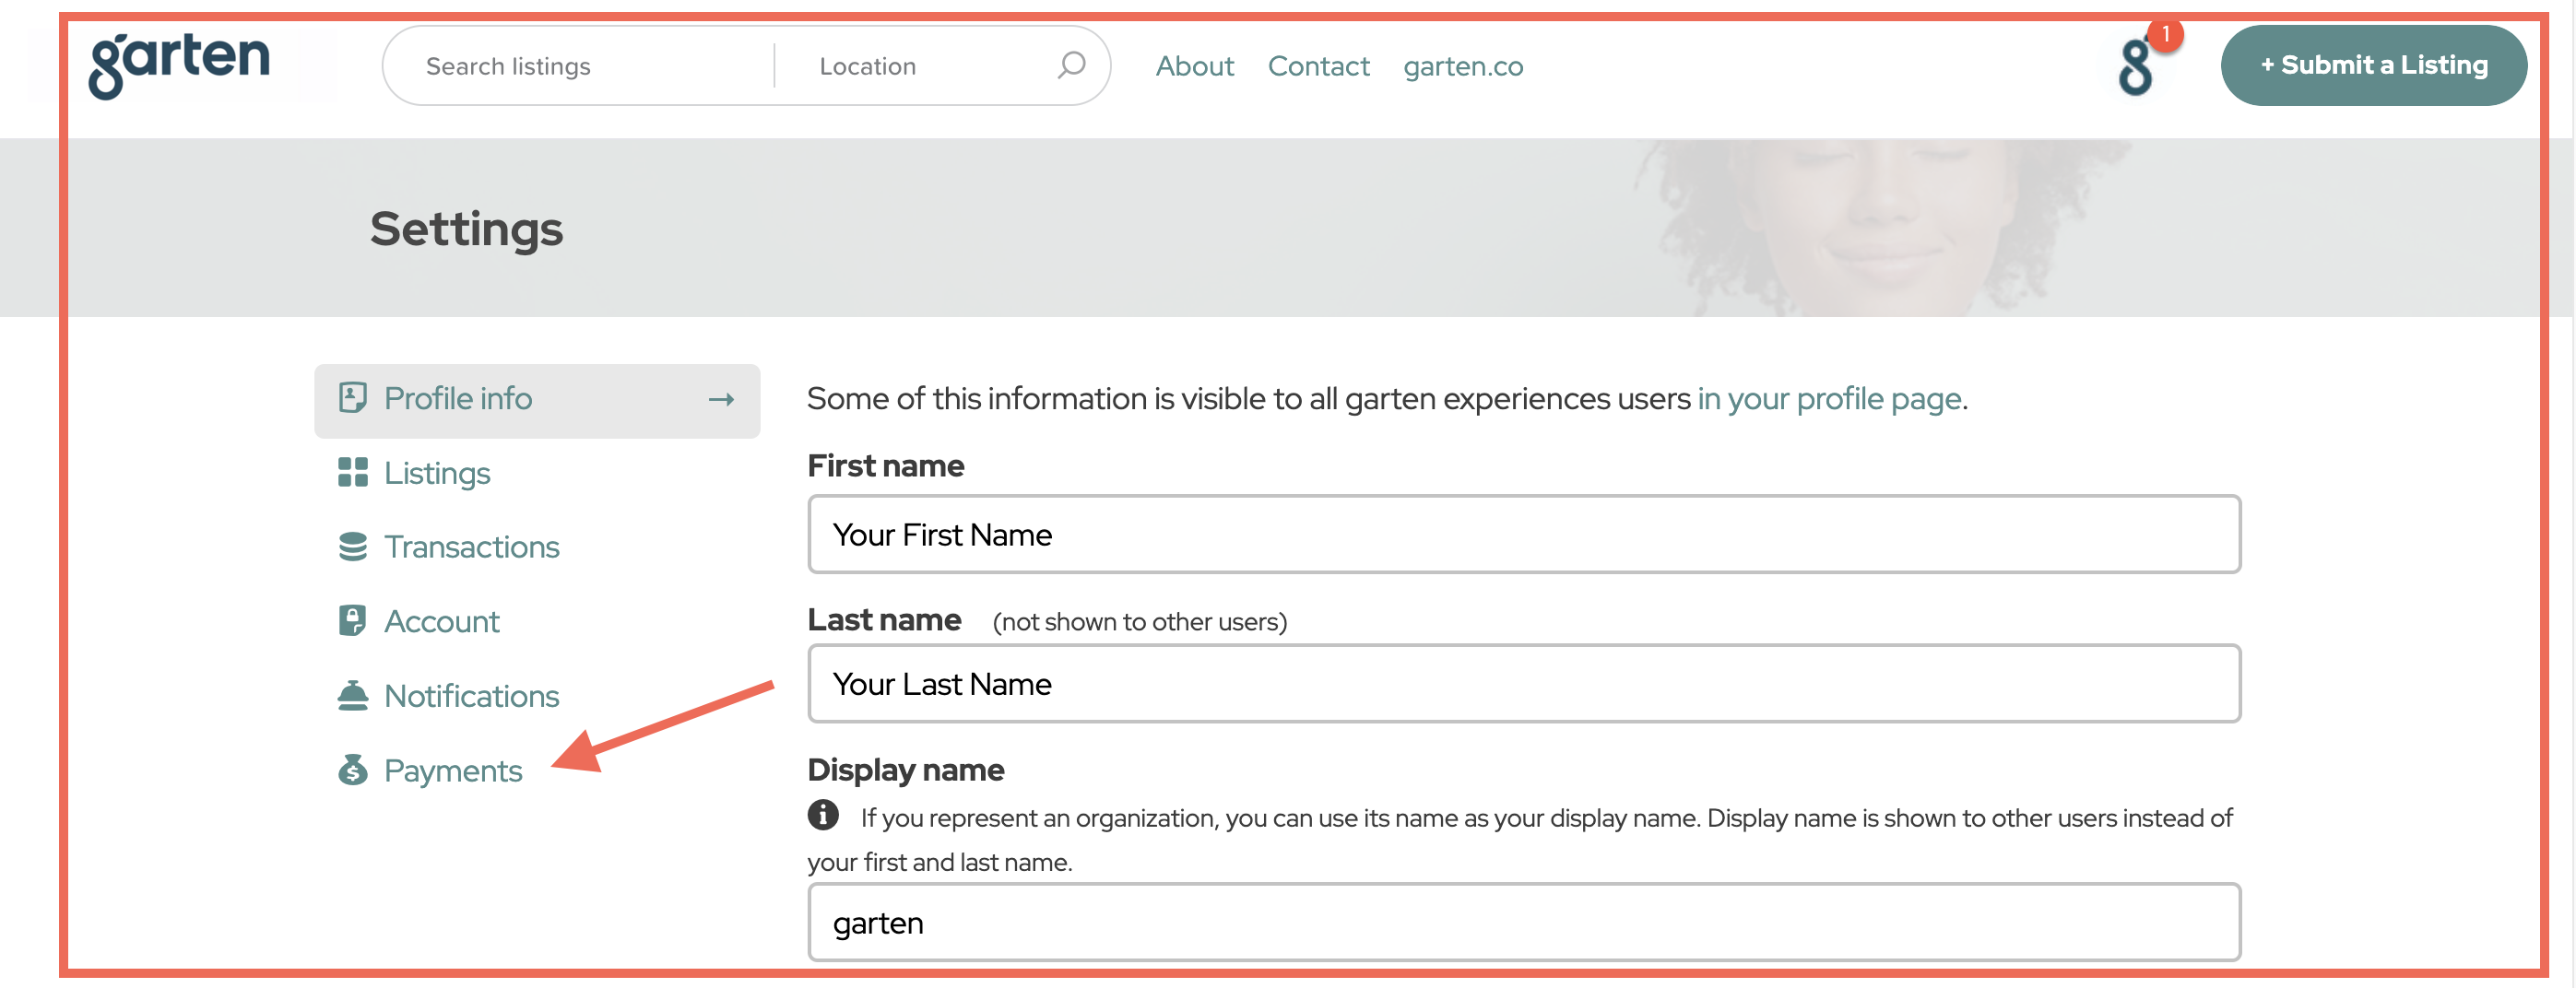Click the search magnifier icon
The image size is (2576, 988).
(x=1071, y=65)
